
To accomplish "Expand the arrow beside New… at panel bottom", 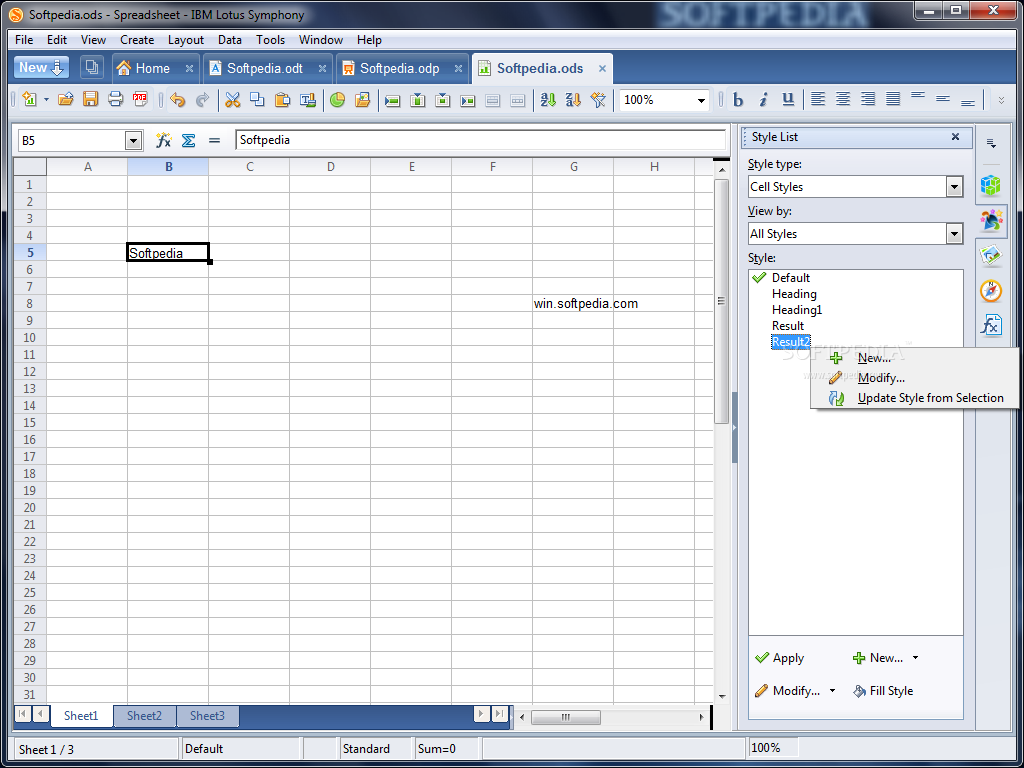I will click(915, 658).
